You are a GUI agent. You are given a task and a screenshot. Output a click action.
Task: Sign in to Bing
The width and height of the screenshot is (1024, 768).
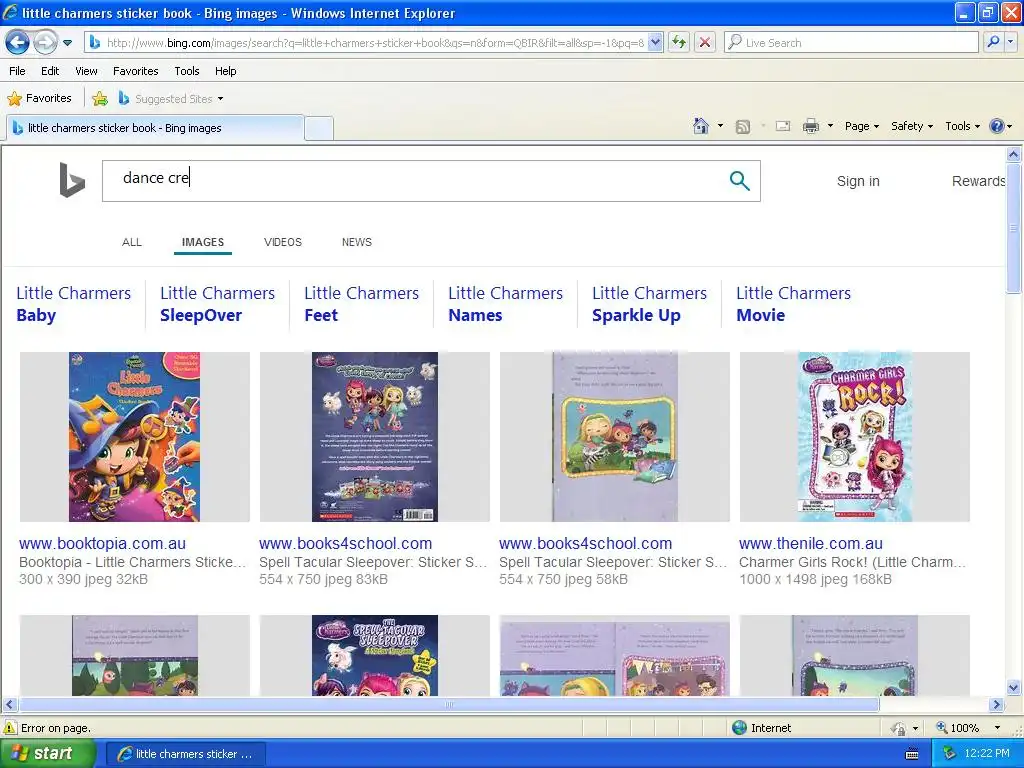[858, 181]
